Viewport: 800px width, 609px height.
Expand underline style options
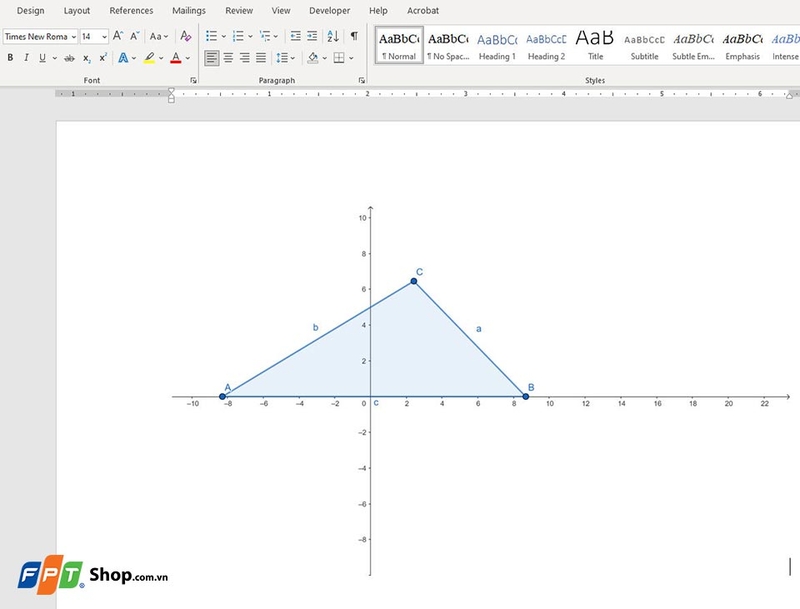pos(55,58)
